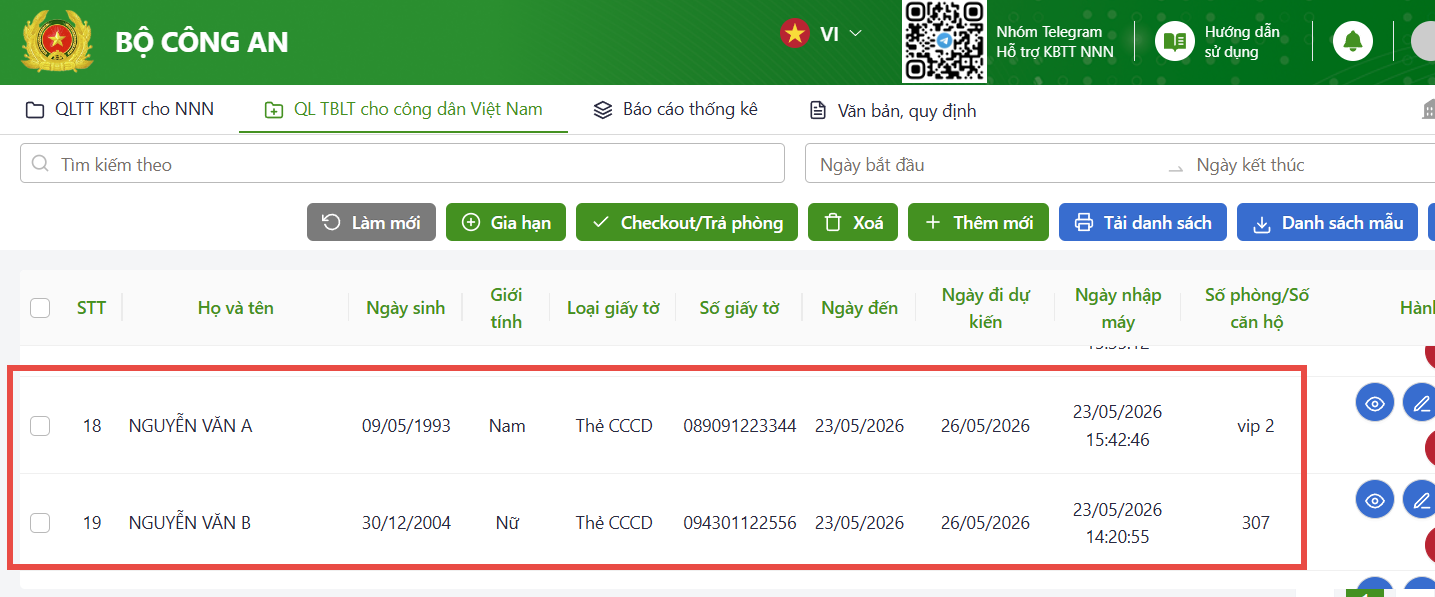Click room value 307

1256,522
